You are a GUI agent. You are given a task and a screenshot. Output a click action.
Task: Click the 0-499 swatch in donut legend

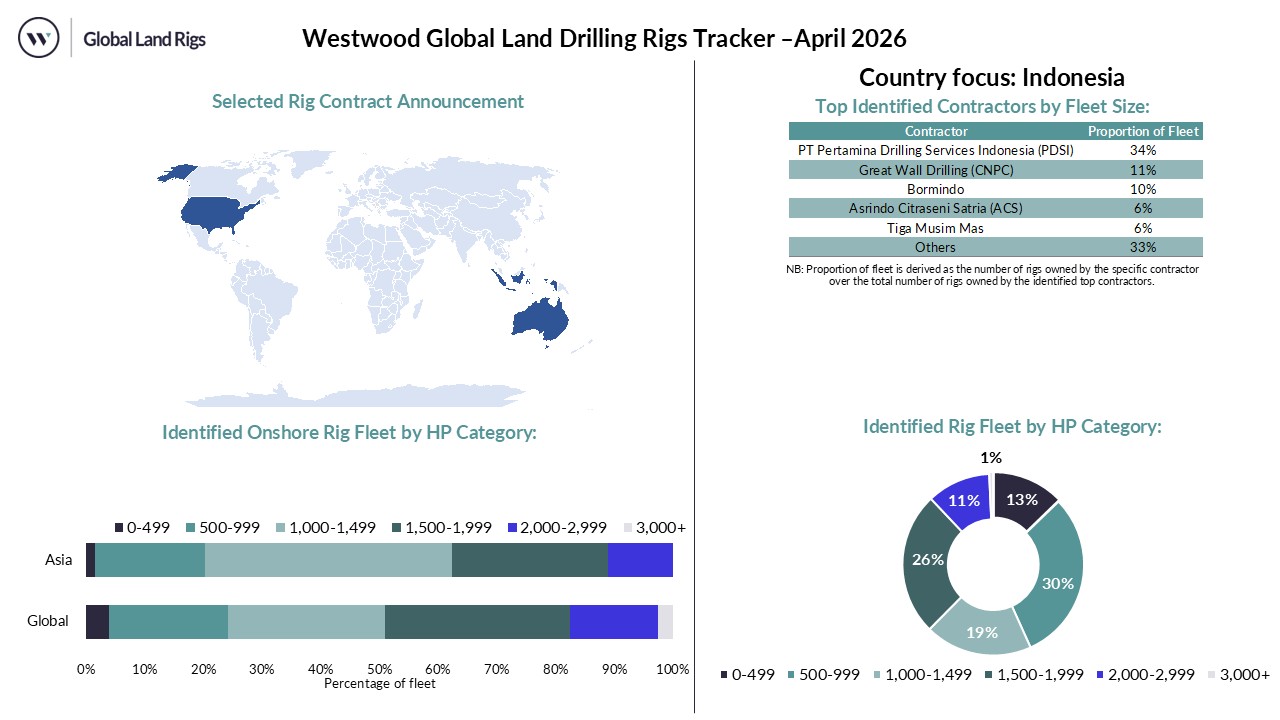tap(724, 675)
